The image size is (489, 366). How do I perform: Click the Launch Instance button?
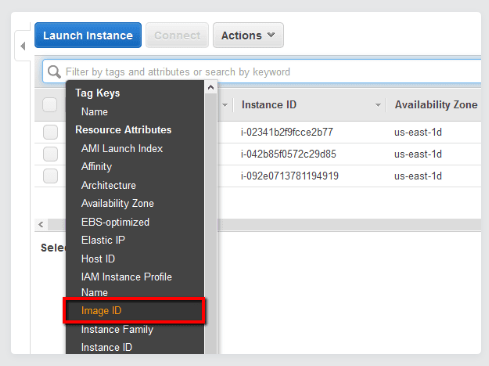point(88,35)
